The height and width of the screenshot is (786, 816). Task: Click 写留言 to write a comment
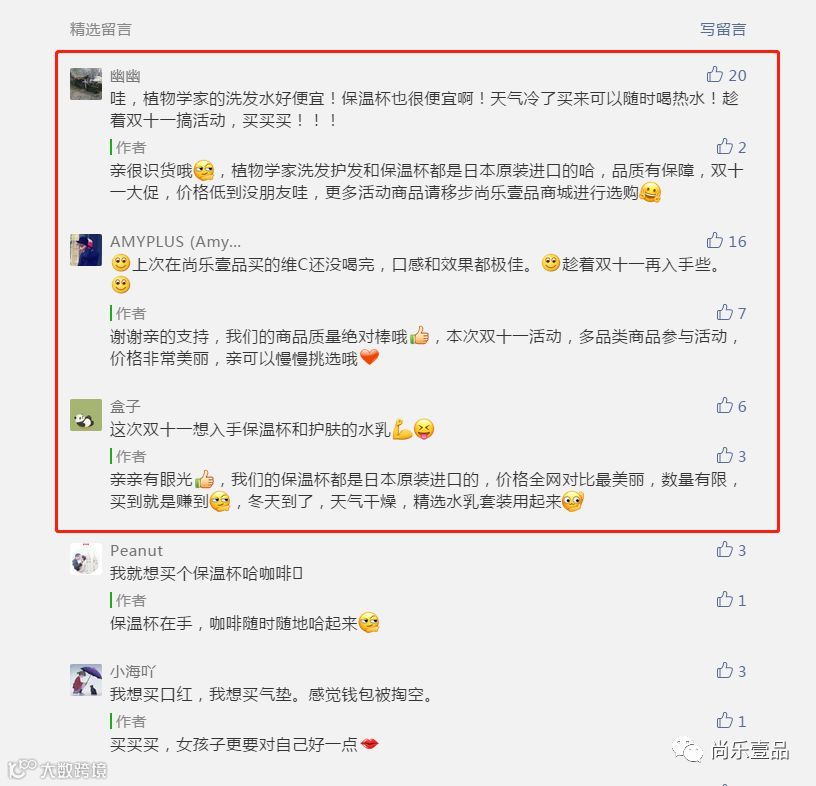pyautogui.click(x=723, y=29)
